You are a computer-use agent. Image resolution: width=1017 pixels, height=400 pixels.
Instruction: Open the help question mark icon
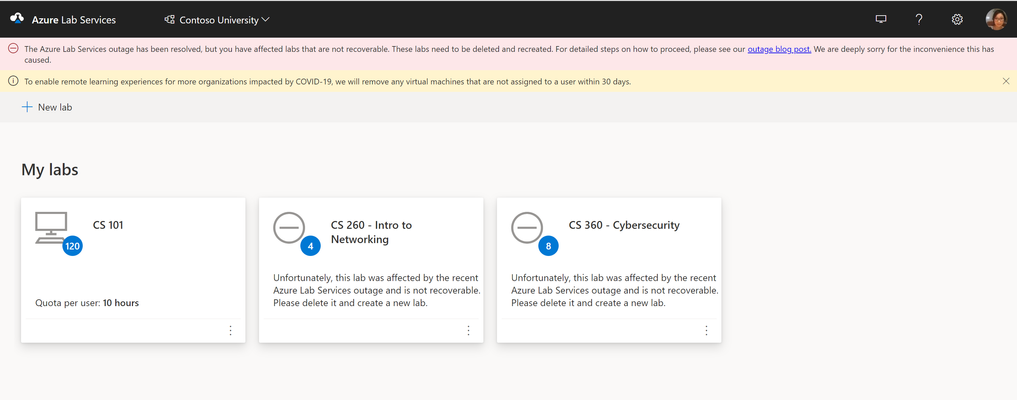click(919, 19)
